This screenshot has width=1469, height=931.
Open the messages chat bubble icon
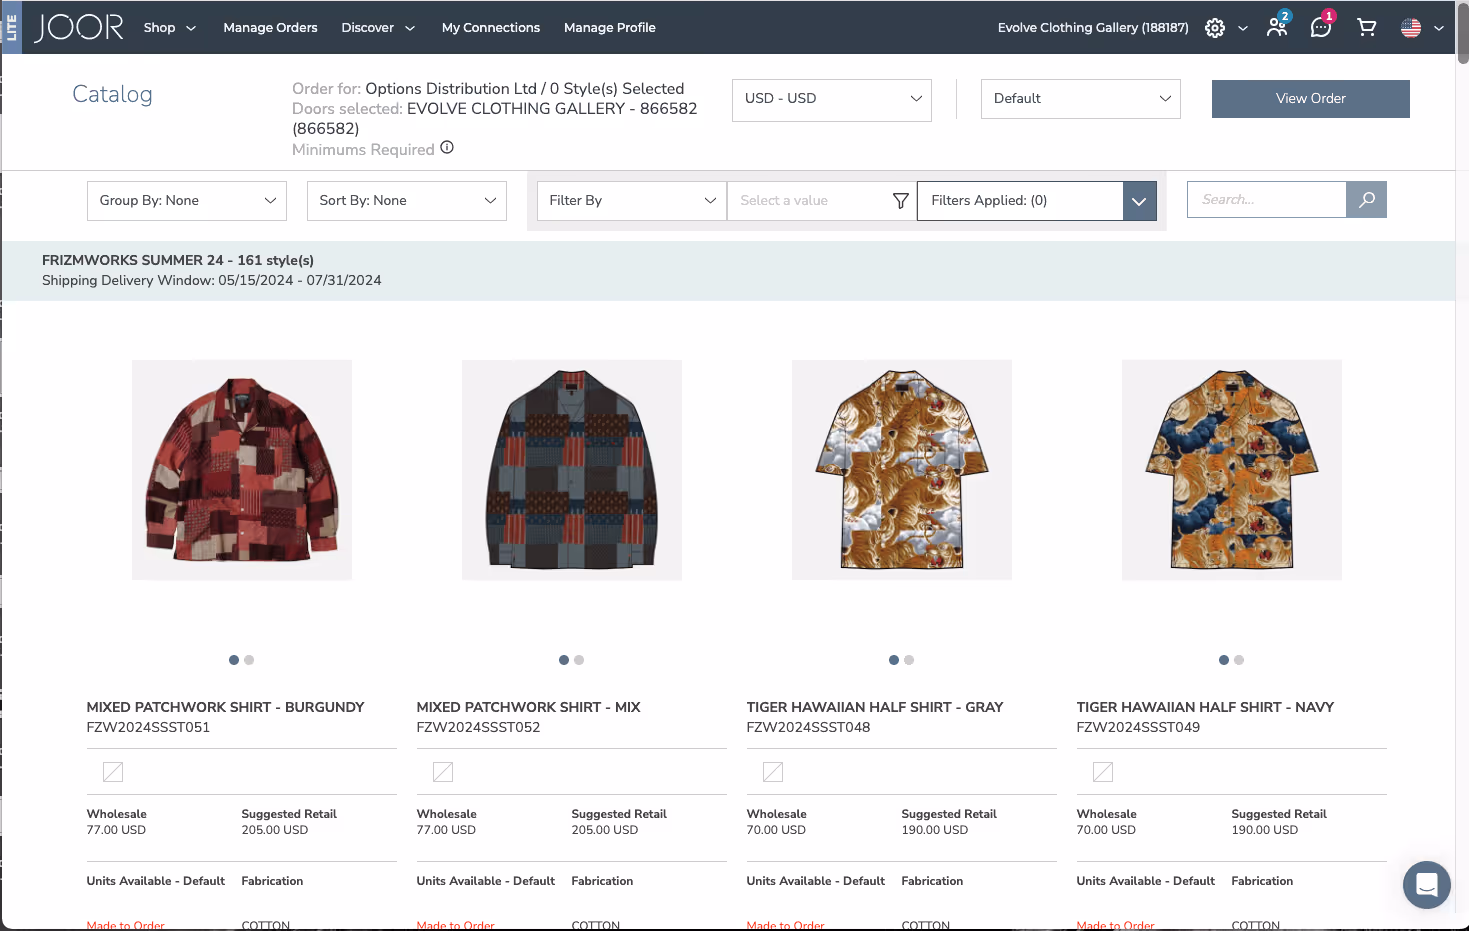click(x=1321, y=26)
